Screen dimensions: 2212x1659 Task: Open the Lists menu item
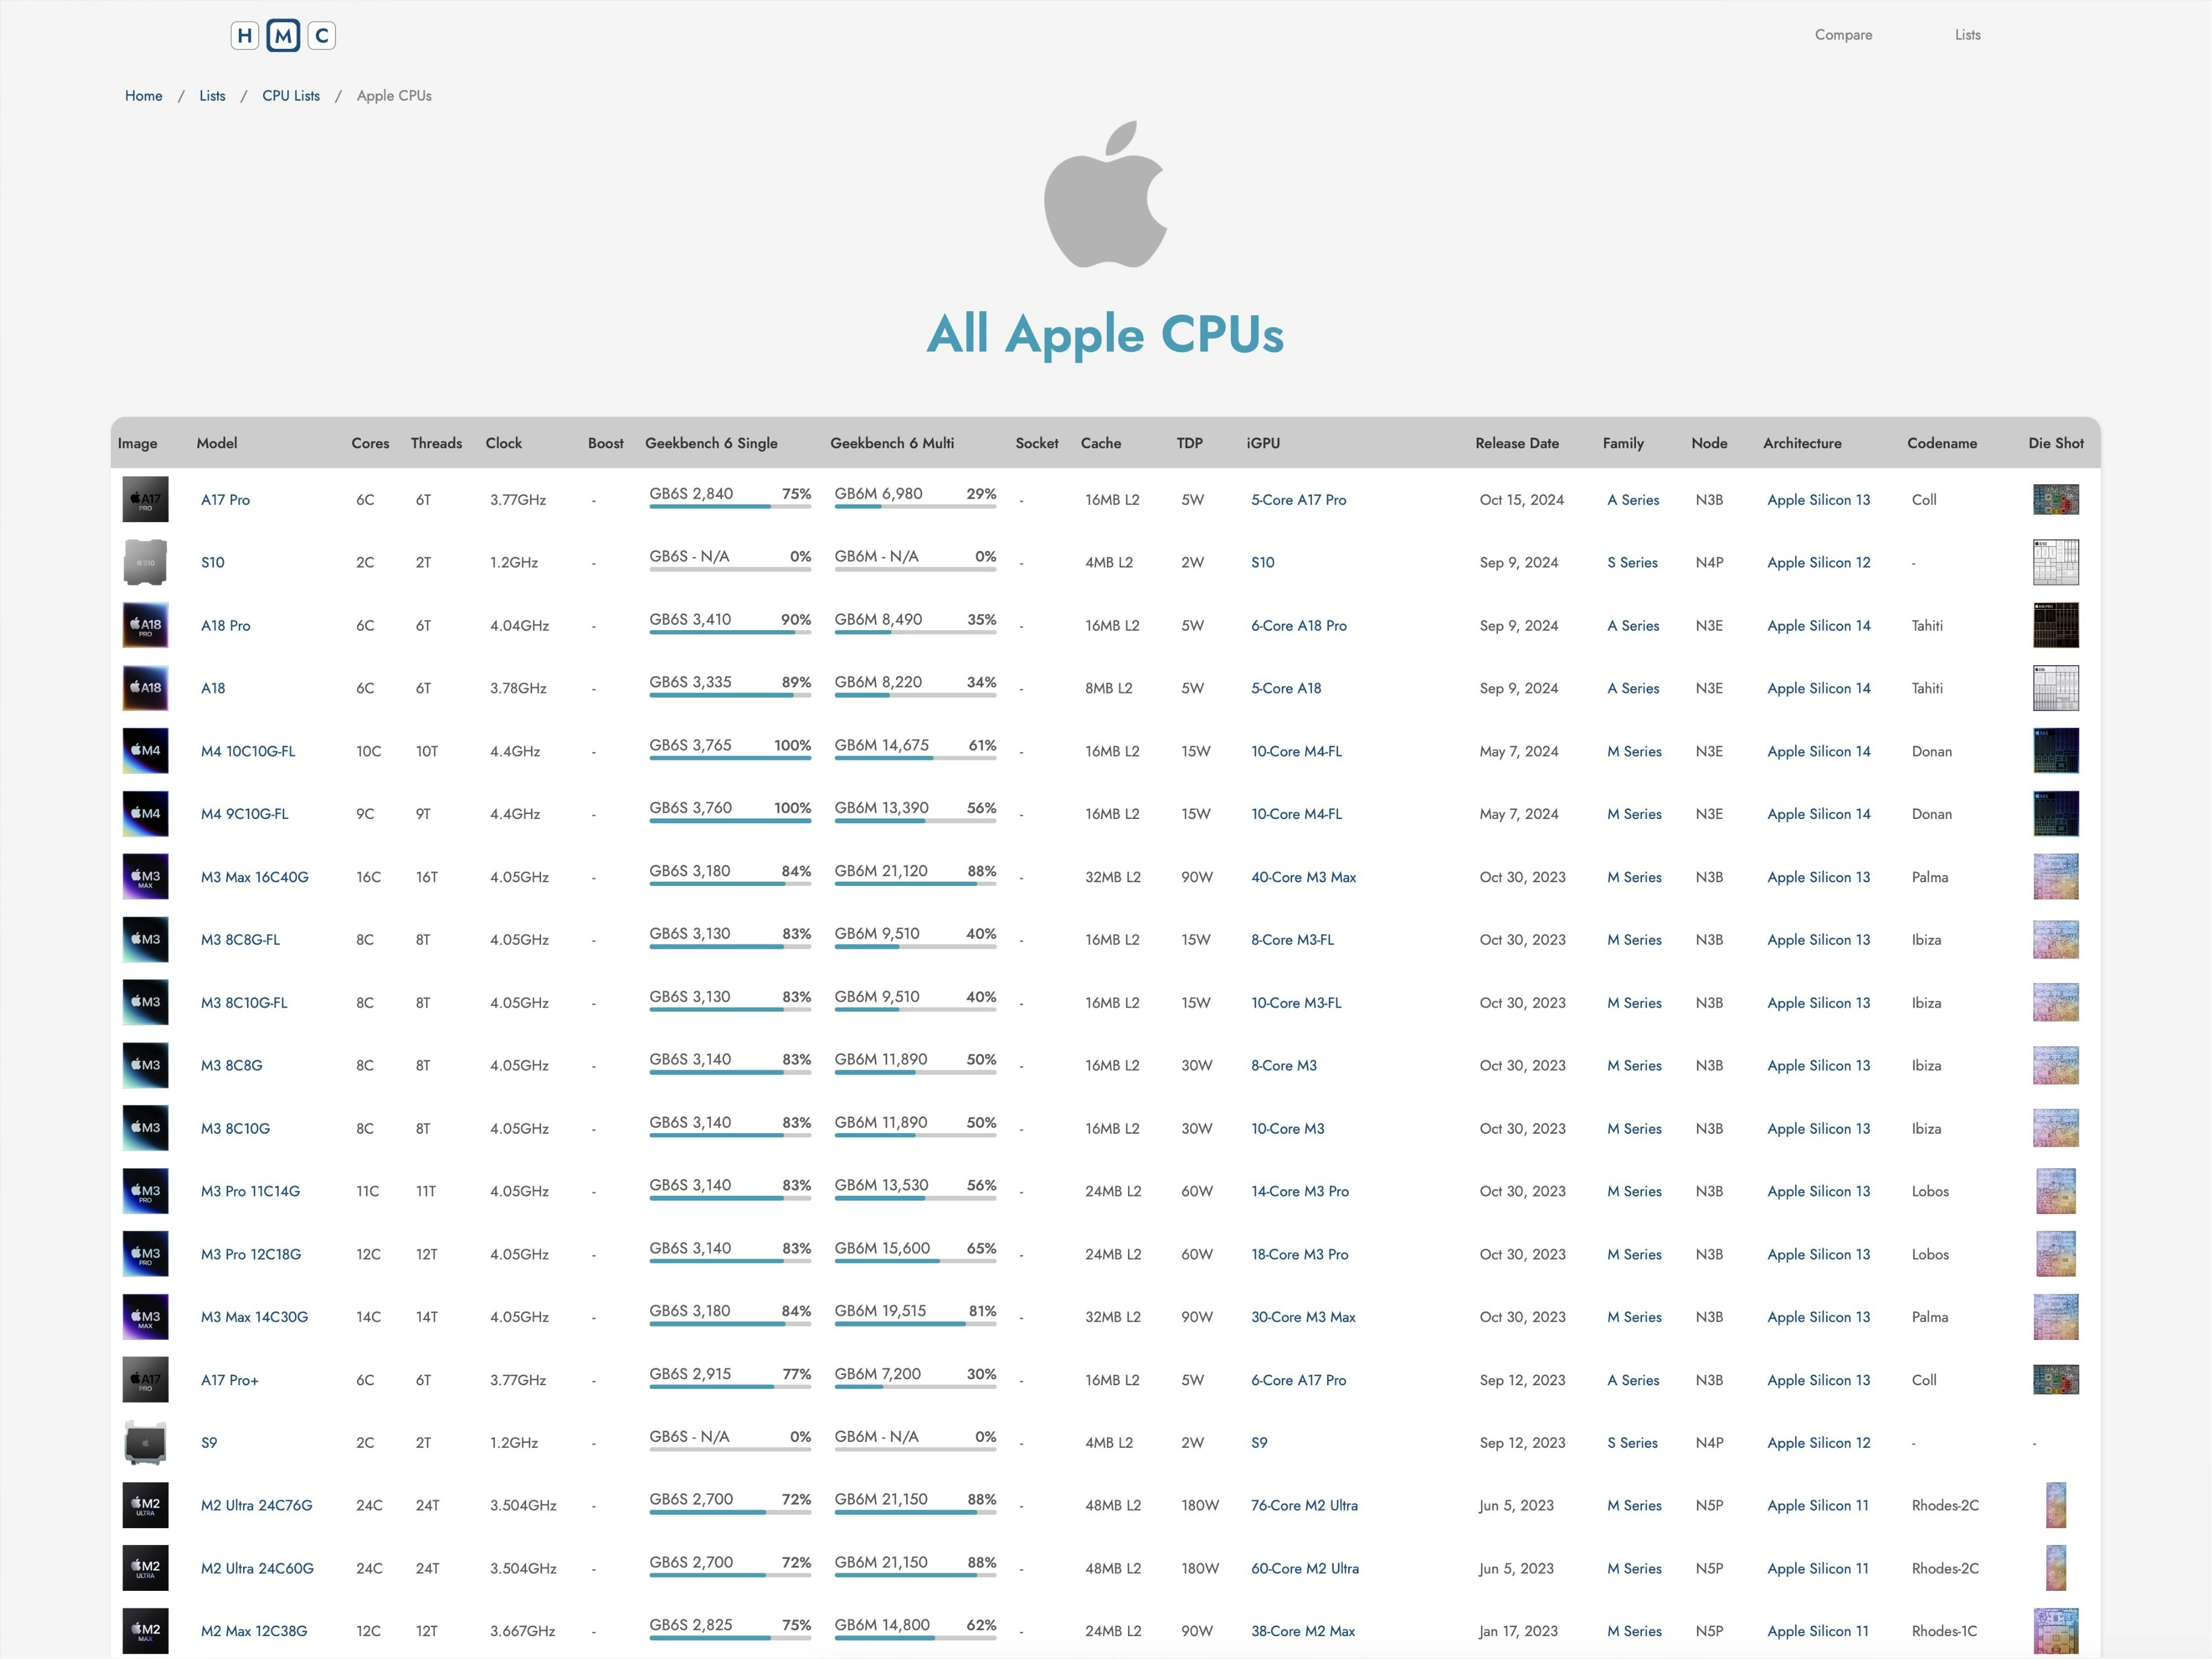[x=1967, y=35]
